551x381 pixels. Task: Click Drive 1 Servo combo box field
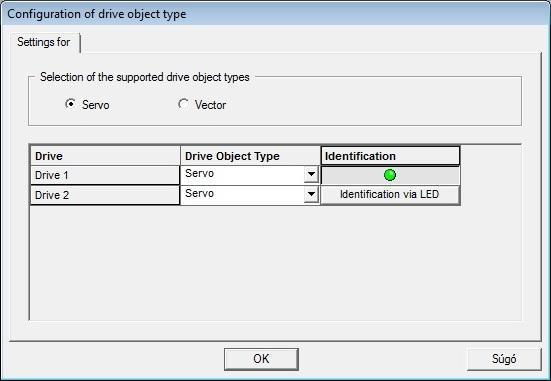click(x=249, y=175)
